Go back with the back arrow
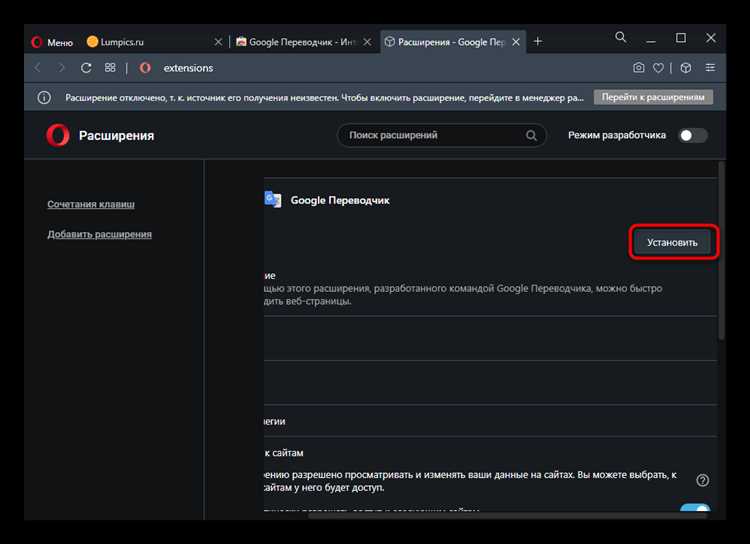The width and height of the screenshot is (750, 544). (x=38, y=68)
